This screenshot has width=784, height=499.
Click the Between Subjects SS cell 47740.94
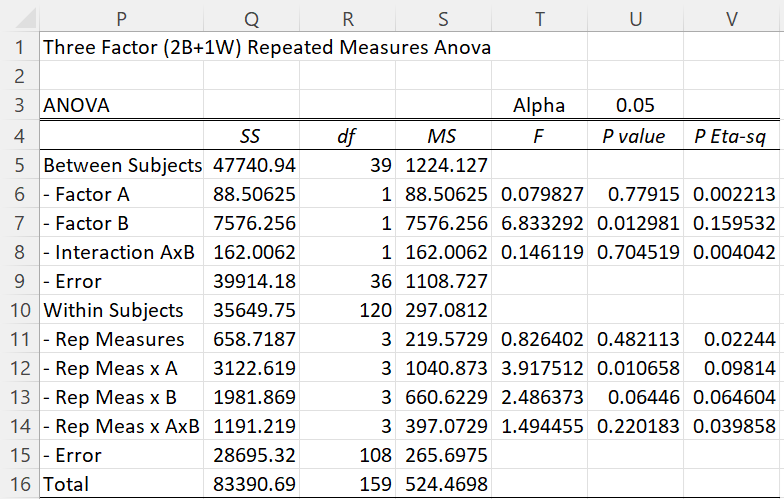pos(252,165)
